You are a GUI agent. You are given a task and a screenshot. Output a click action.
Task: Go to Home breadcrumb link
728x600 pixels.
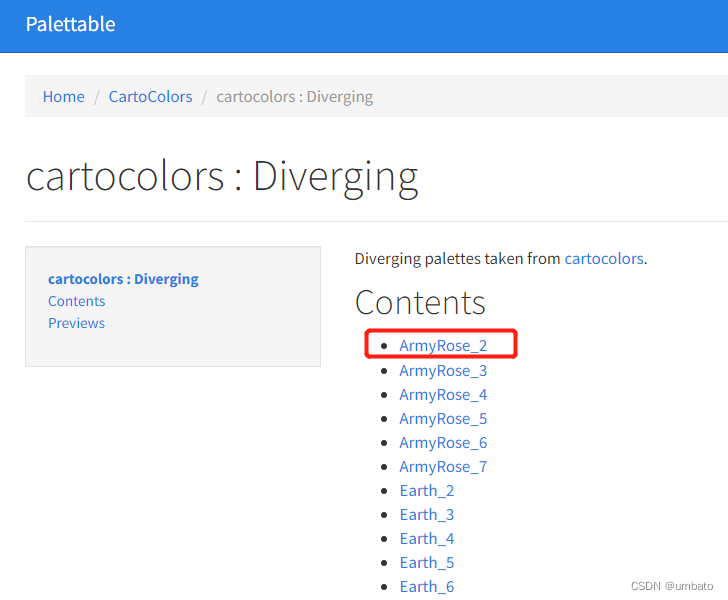click(x=64, y=97)
